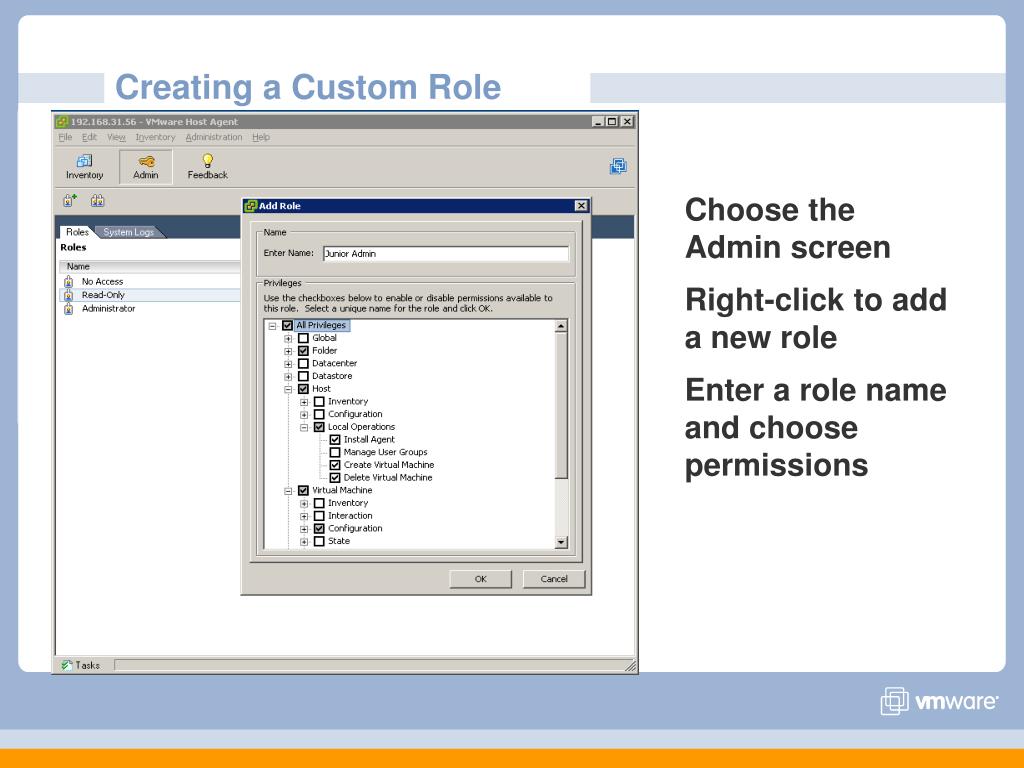The width and height of the screenshot is (1024, 768).
Task: Toggle the Virtual Machine checkbox
Action: click(x=303, y=490)
